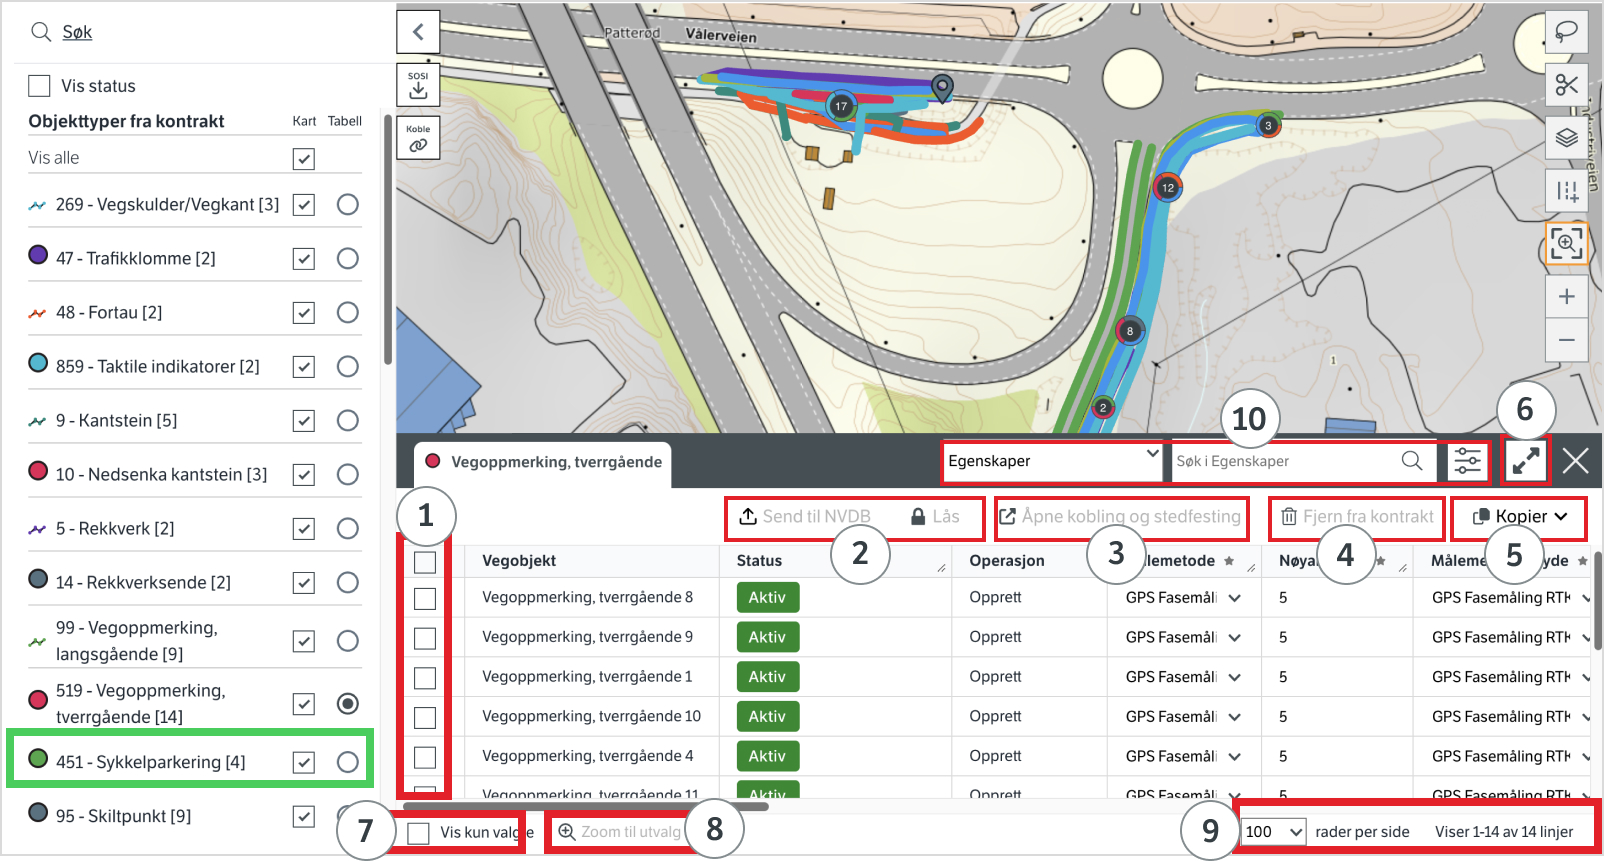Screen dimensions: 1604x861
Task: Expand the Kopier dropdown
Action: click(1519, 517)
